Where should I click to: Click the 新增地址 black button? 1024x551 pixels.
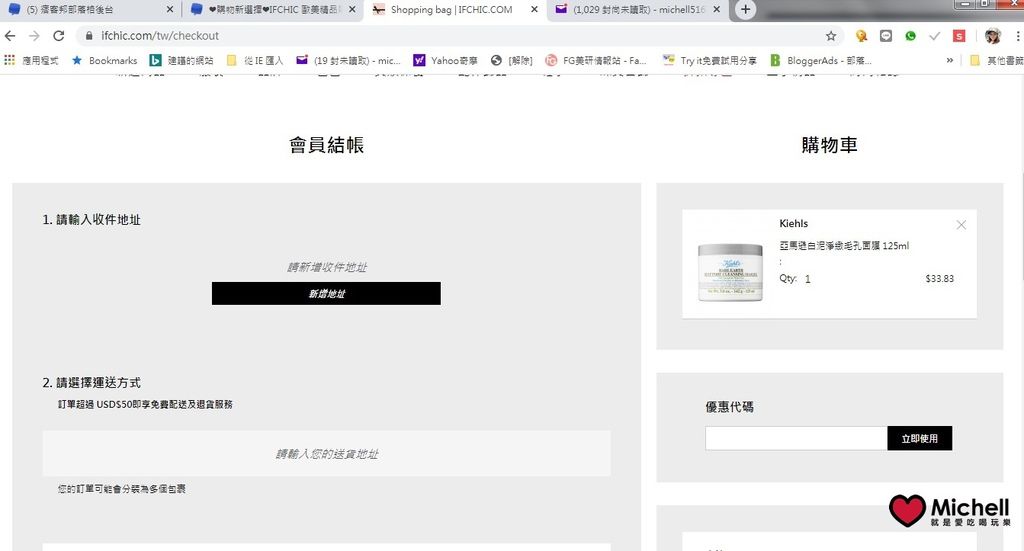pyautogui.click(x=326, y=293)
